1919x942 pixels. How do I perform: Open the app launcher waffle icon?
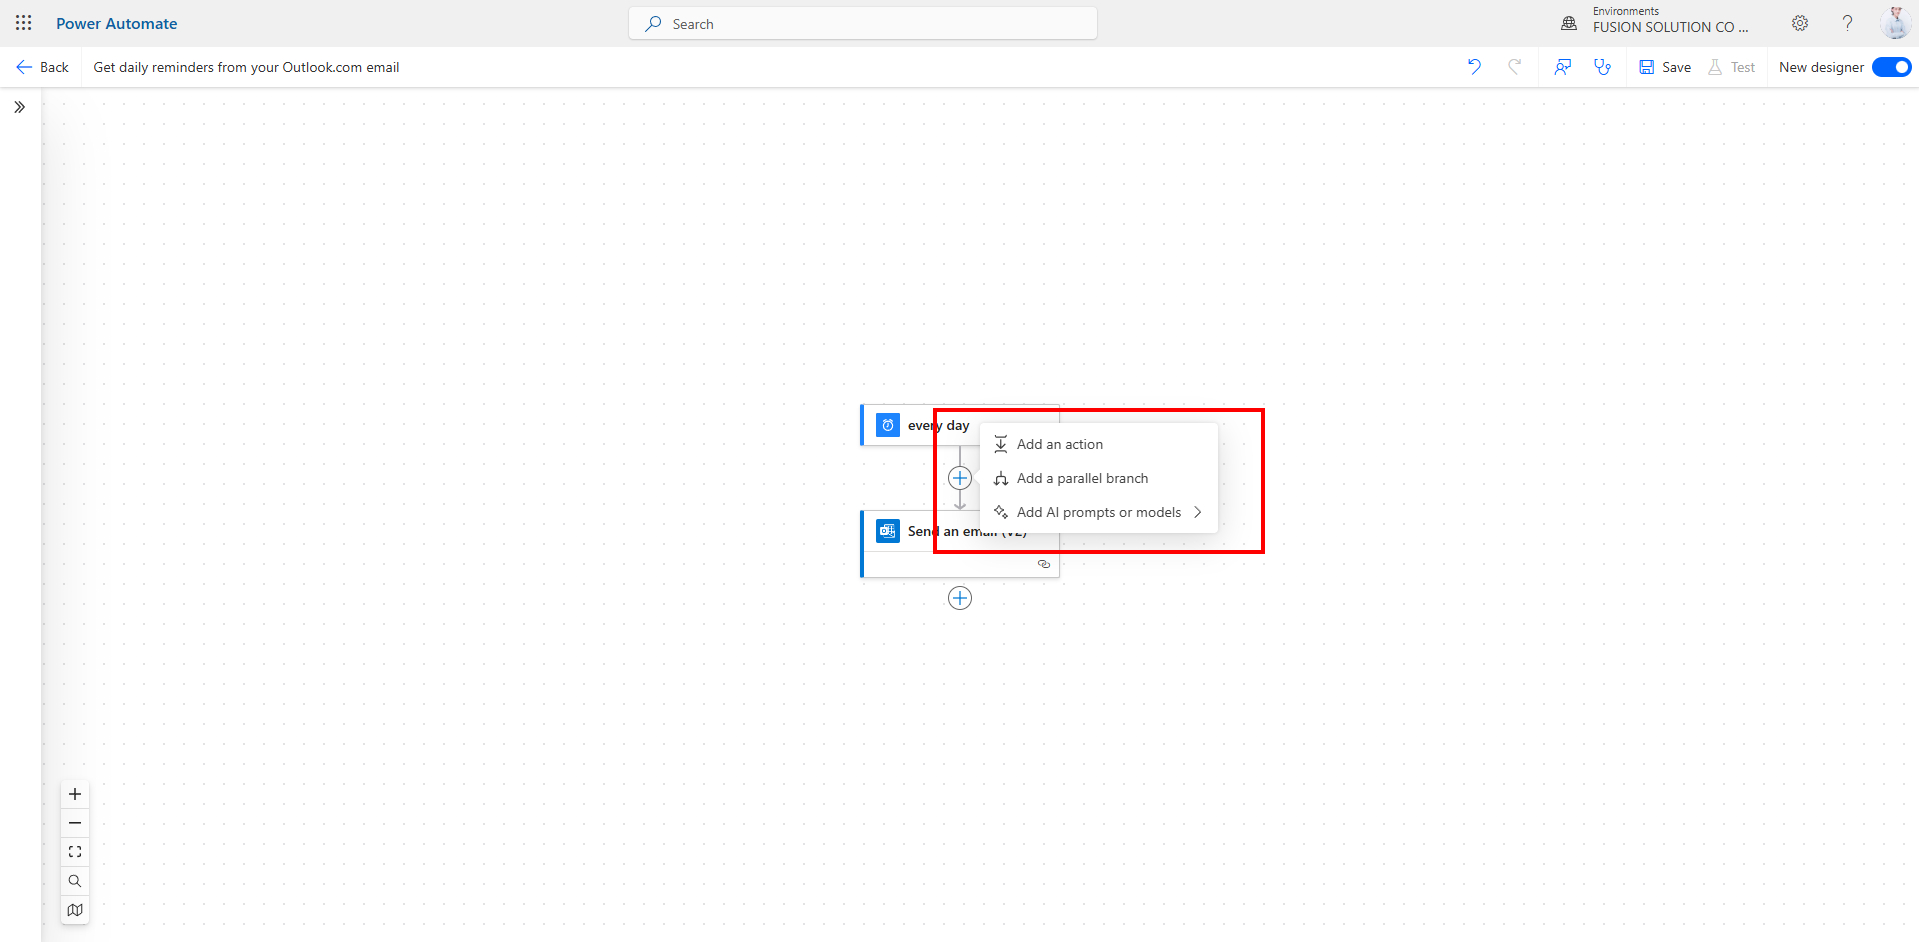(x=24, y=23)
